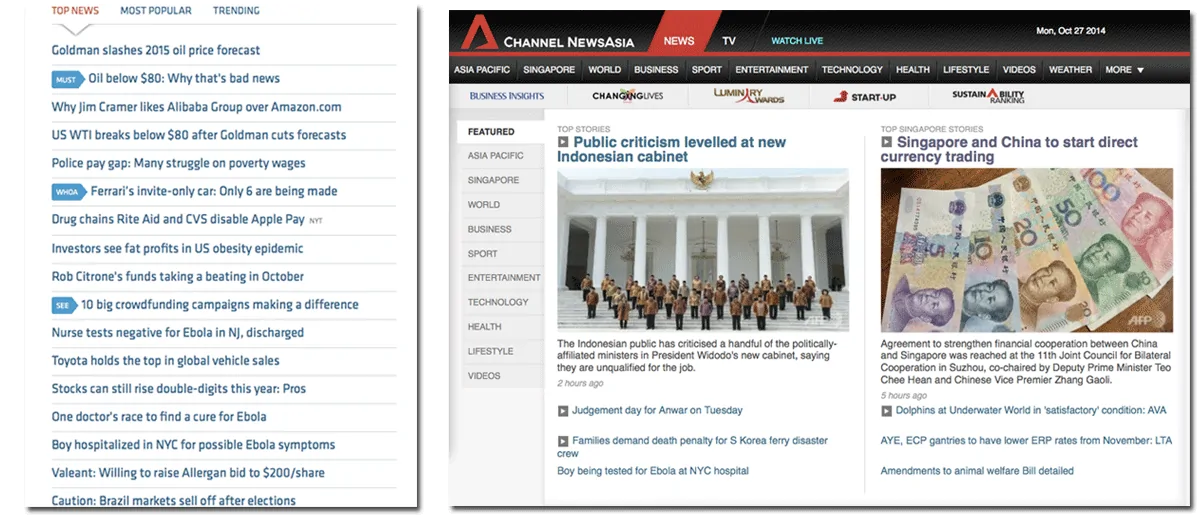Select SINGAPORE in side category list
This screenshot has width=1200, height=516.
501,181
